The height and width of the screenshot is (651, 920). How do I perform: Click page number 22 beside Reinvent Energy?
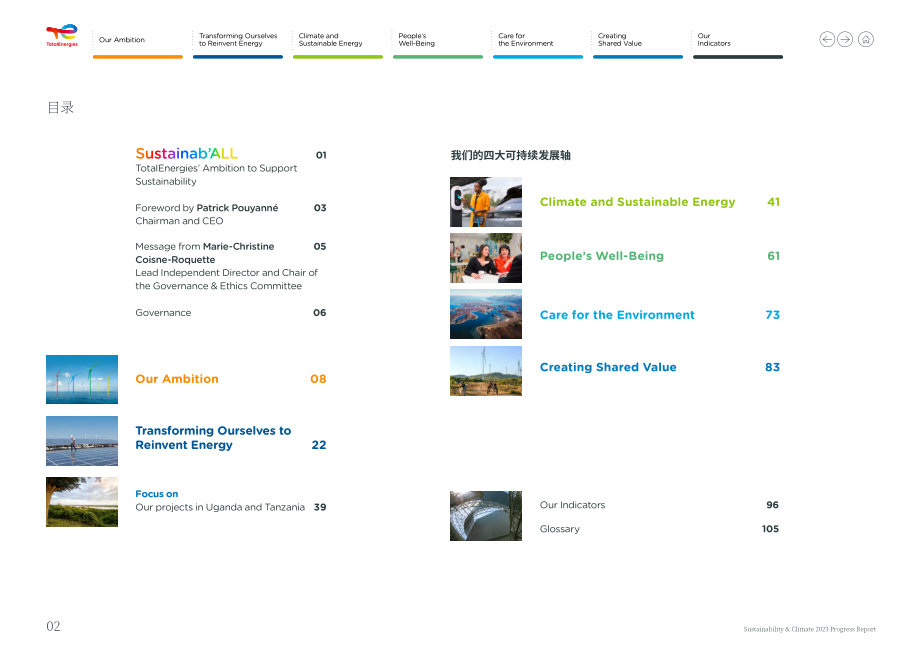319,445
